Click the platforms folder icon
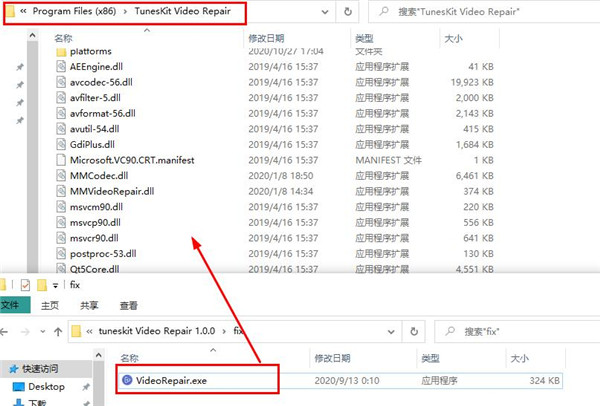The image size is (600, 406). (61, 52)
